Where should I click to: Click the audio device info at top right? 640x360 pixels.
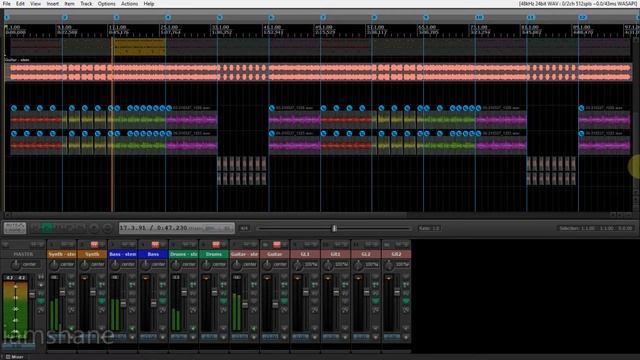tap(578, 4)
